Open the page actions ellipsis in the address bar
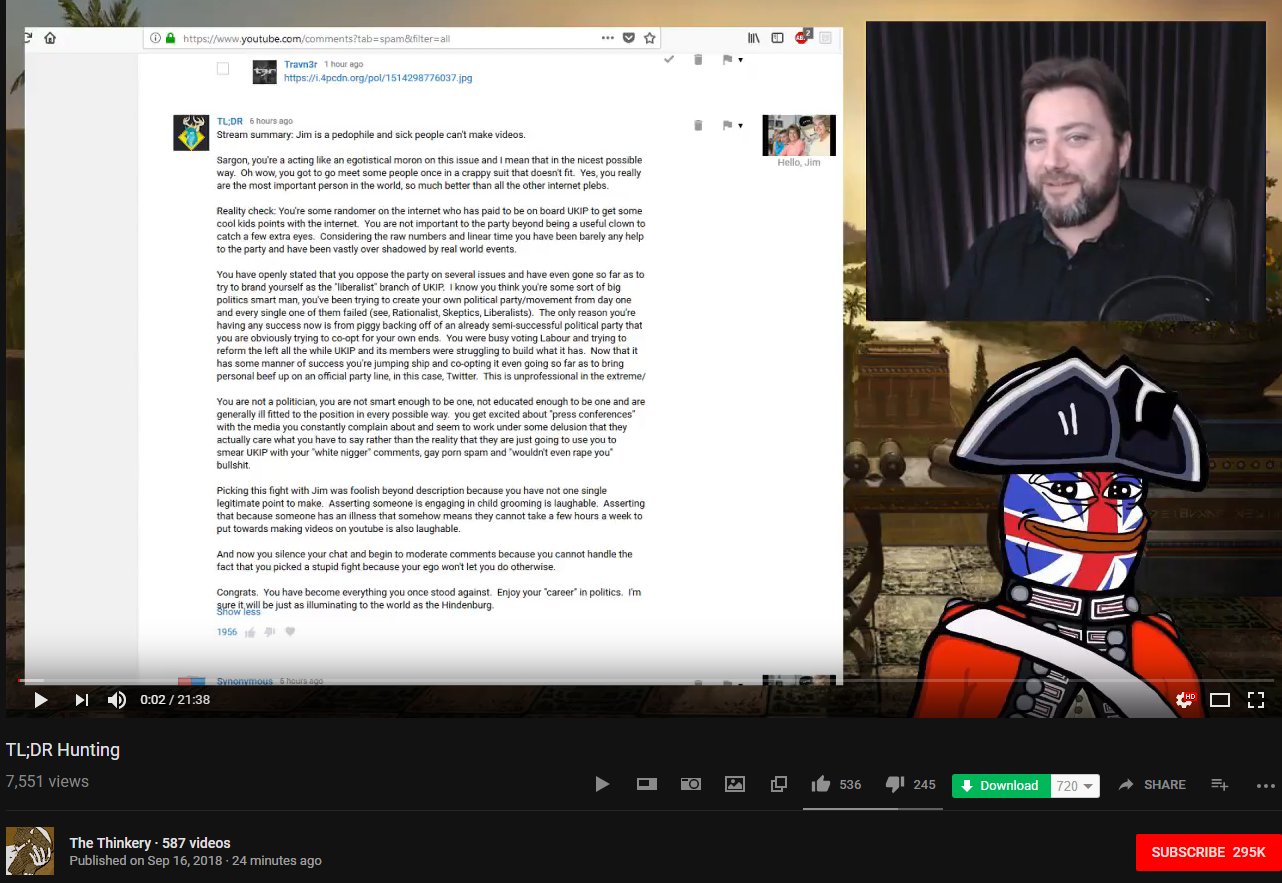1282x883 pixels. point(608,38)
